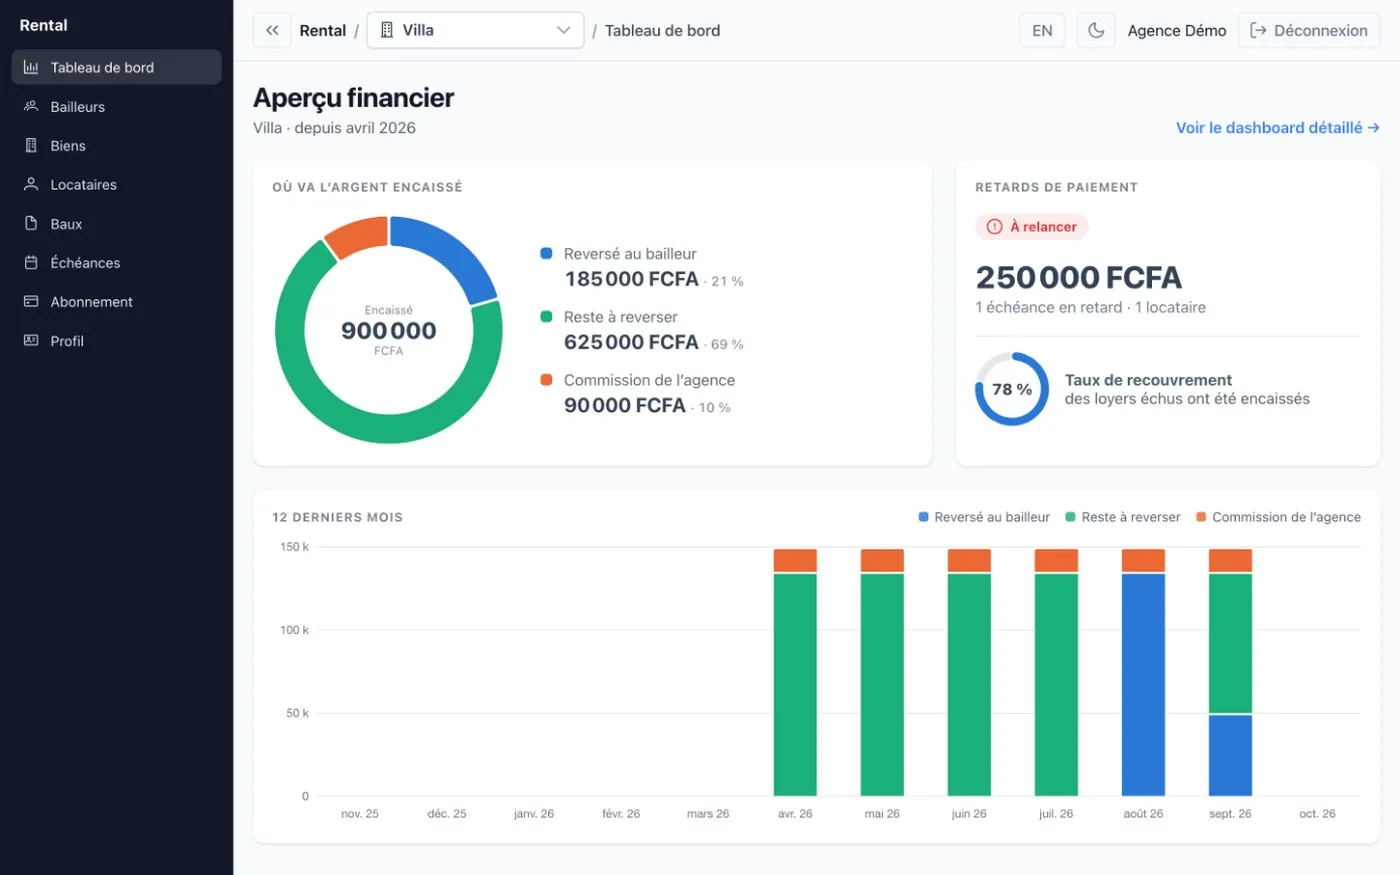Click the Tableau de bord chart icon

pos(31,68)
